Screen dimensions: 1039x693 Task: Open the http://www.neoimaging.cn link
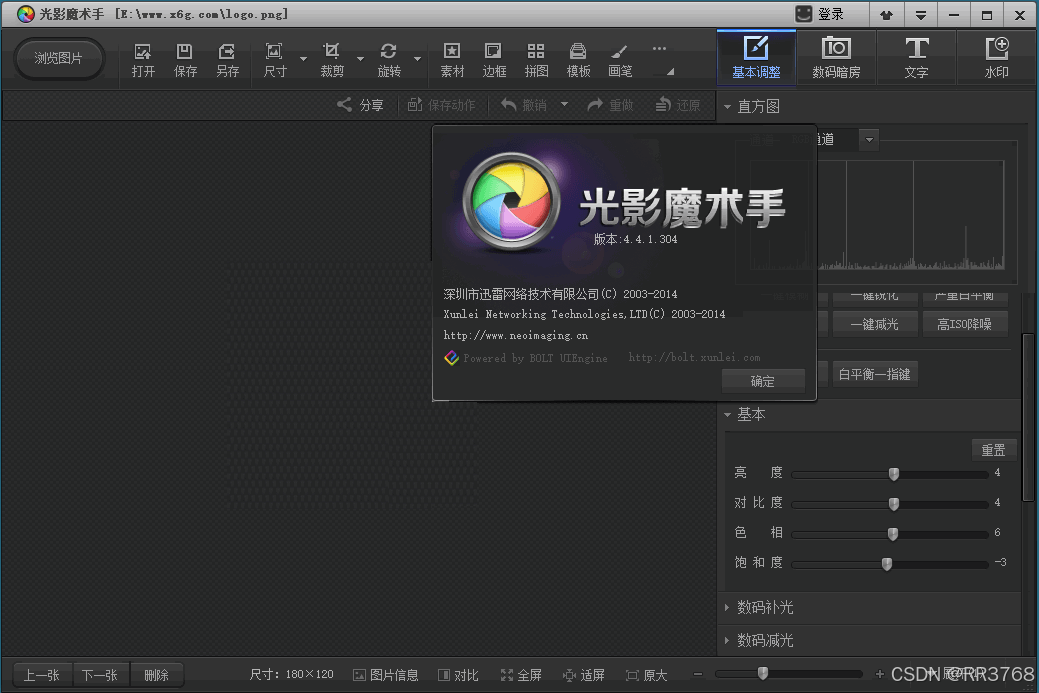coord(516,335)
